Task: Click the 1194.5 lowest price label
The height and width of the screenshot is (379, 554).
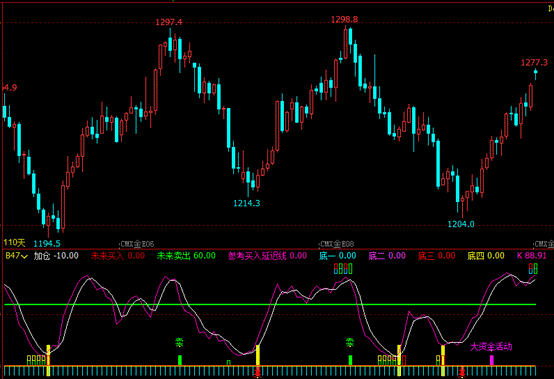Action: (47, 243)
